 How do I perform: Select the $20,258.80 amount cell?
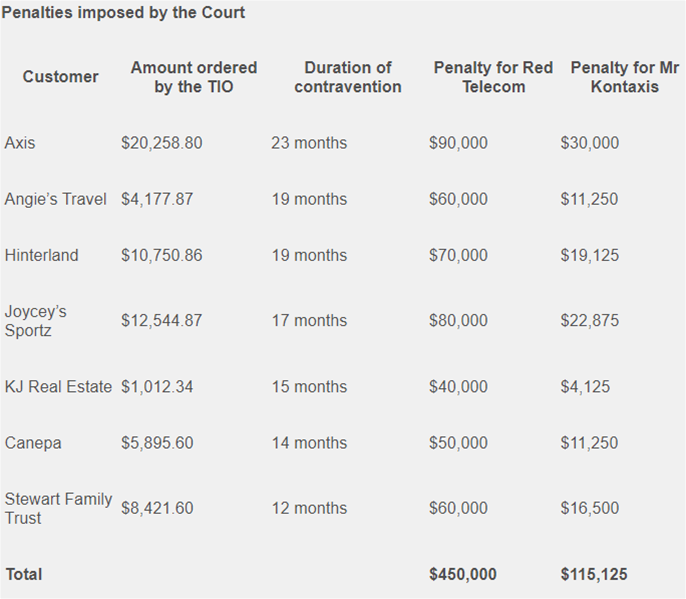162,143
